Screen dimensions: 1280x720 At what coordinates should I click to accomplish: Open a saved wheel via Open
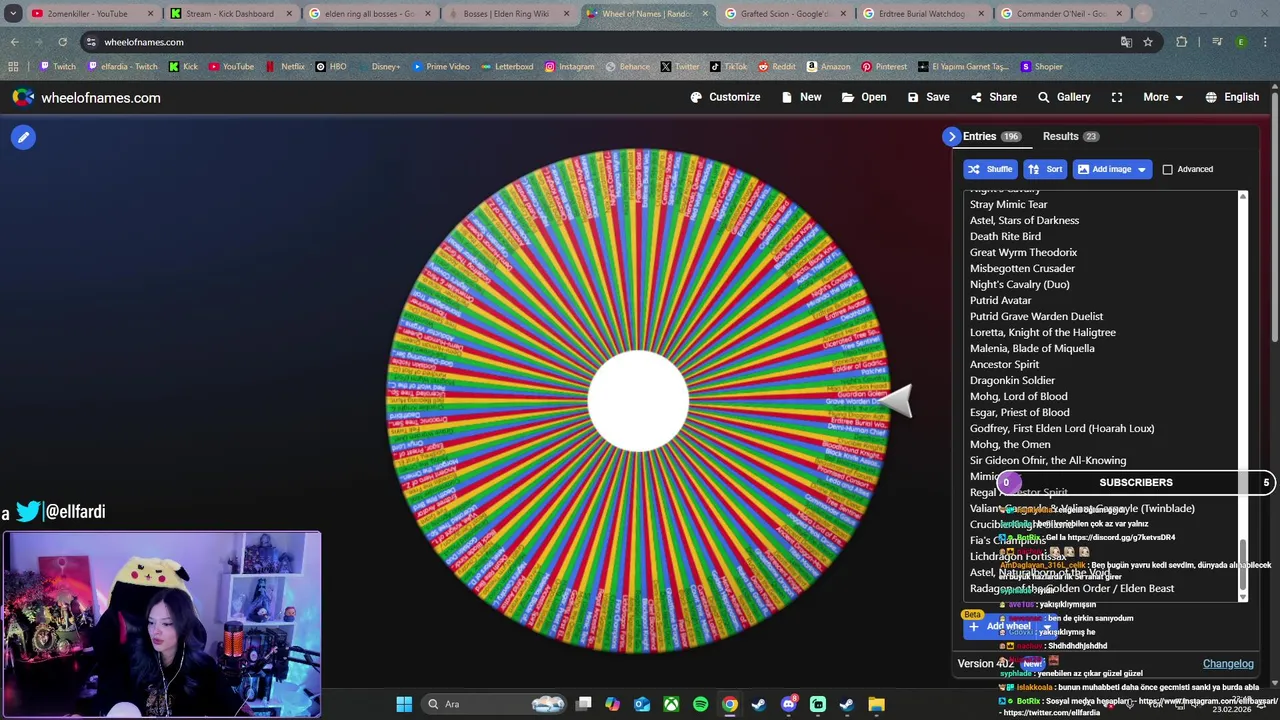tap(864, 97)
